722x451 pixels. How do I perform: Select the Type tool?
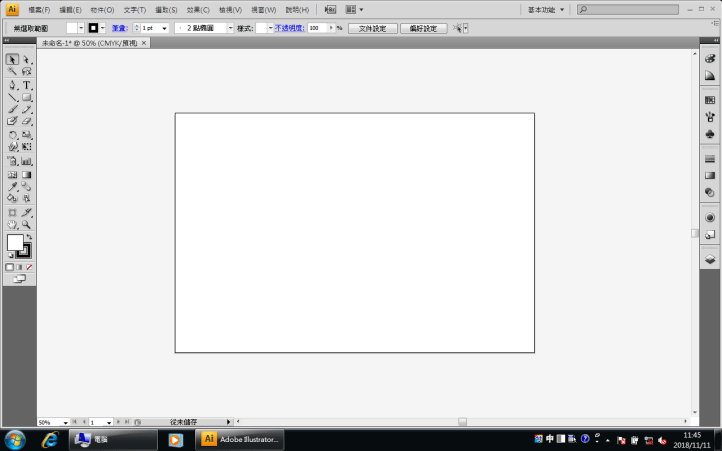tap(27, 85)
